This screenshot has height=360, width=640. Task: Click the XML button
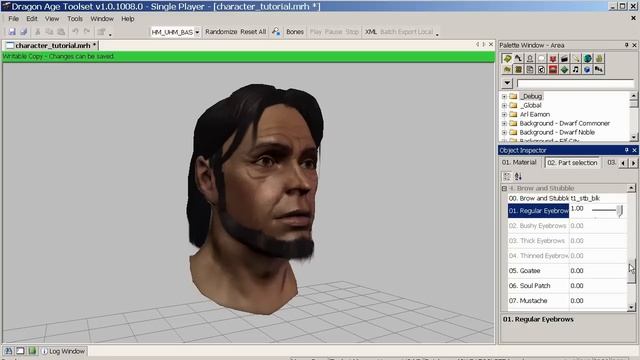tap(371, 32)
